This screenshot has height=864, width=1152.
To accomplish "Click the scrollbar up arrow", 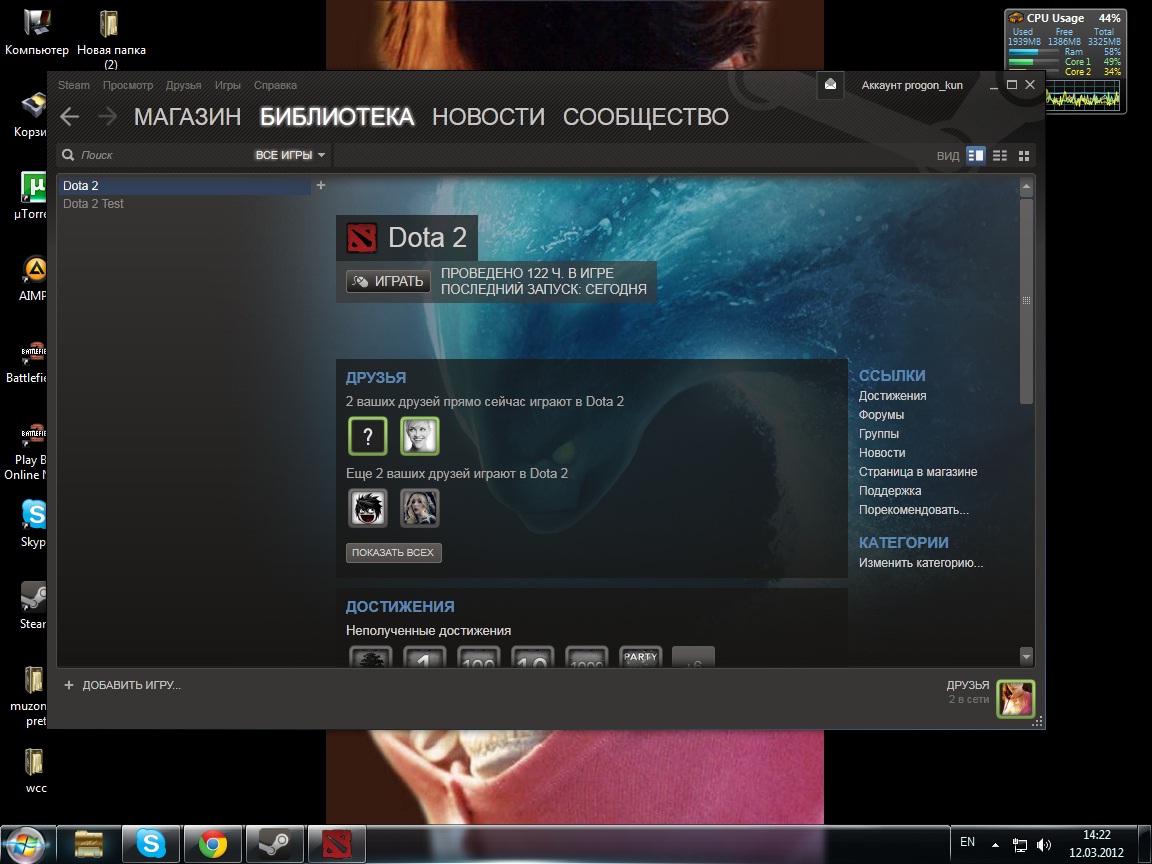I will 1026,187.
